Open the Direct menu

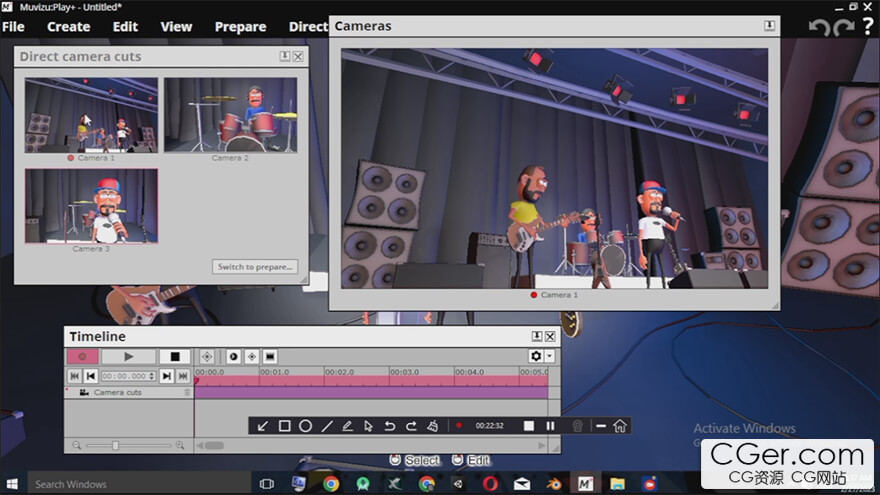[308, 27]
